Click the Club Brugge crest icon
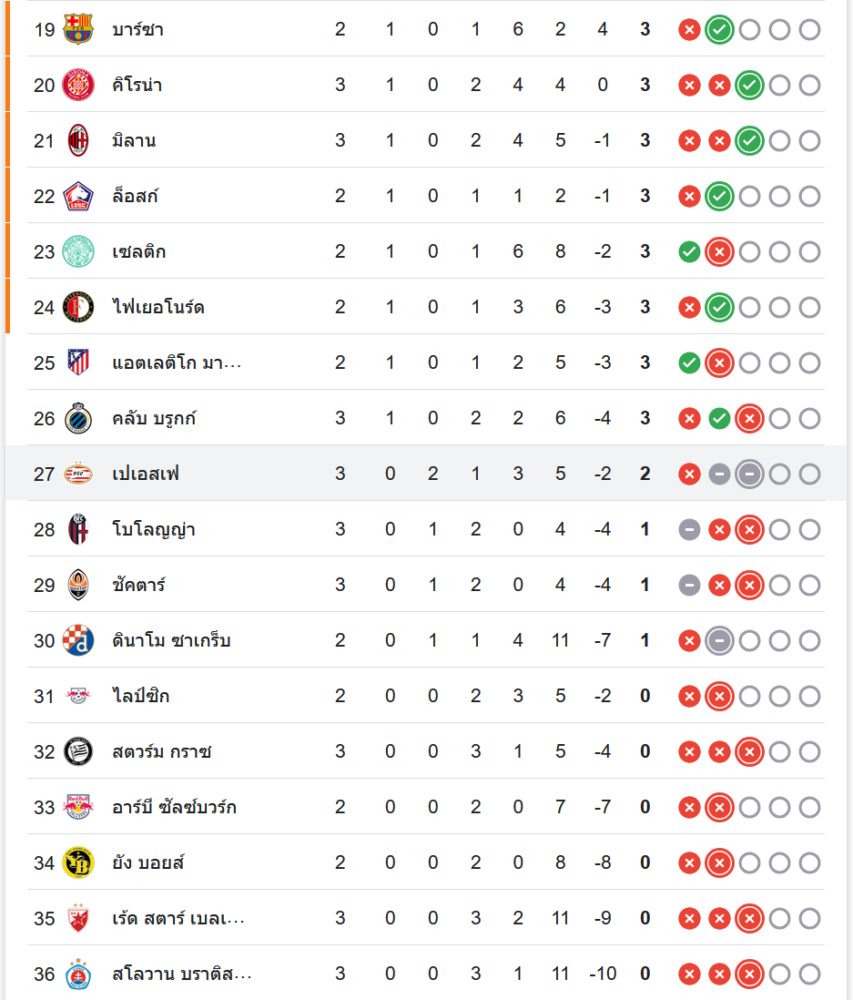Screen dimensions: 853x1000 77,418
